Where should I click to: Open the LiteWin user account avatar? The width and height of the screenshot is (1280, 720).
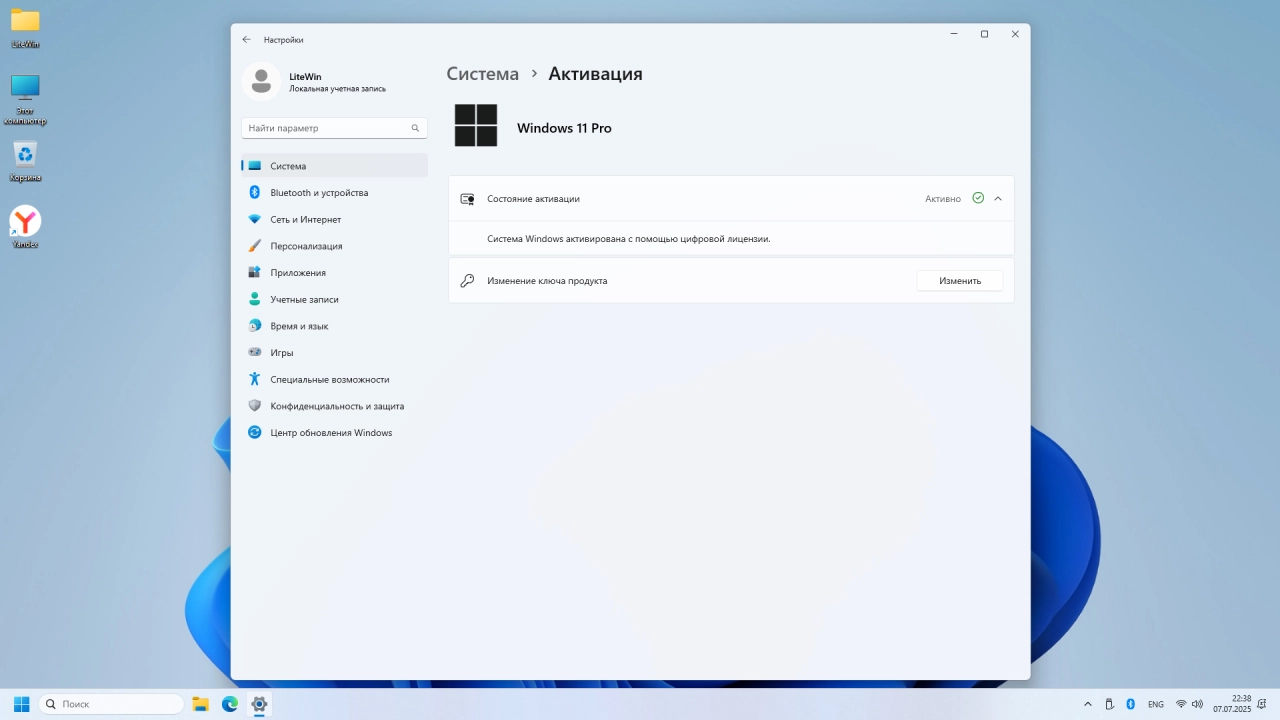point(261,81)
